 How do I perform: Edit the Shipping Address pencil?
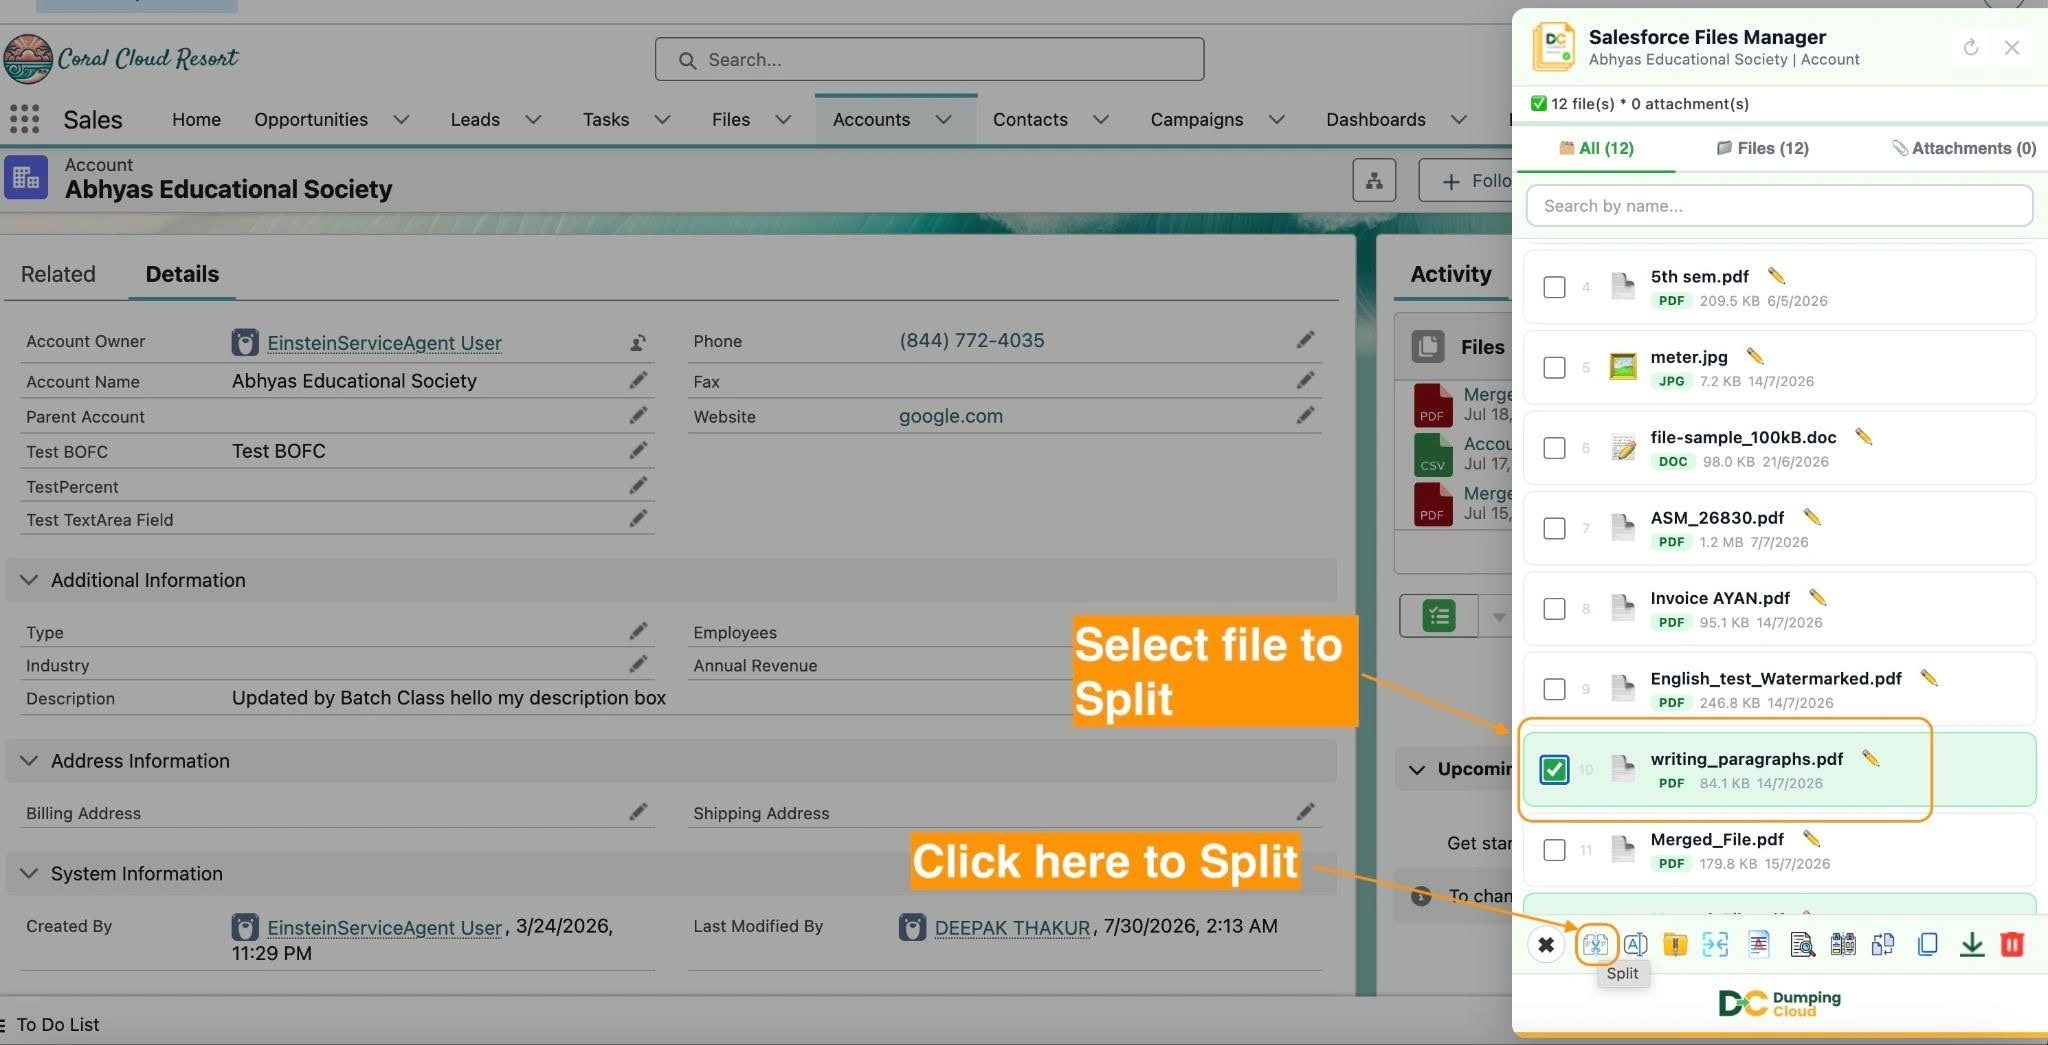click(x=1305, y=811)
